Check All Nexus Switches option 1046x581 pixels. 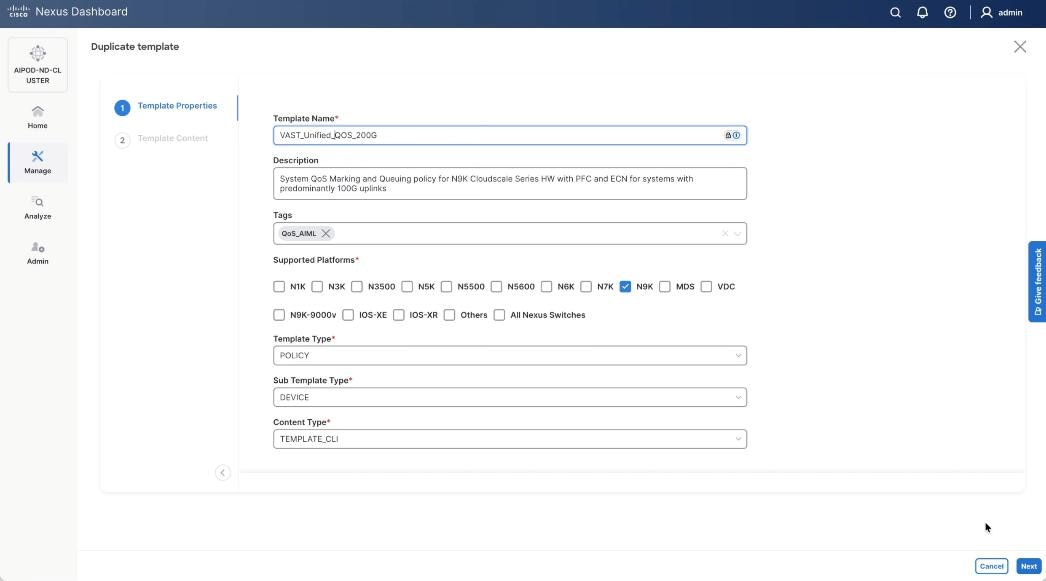click(x=499, y=314)
